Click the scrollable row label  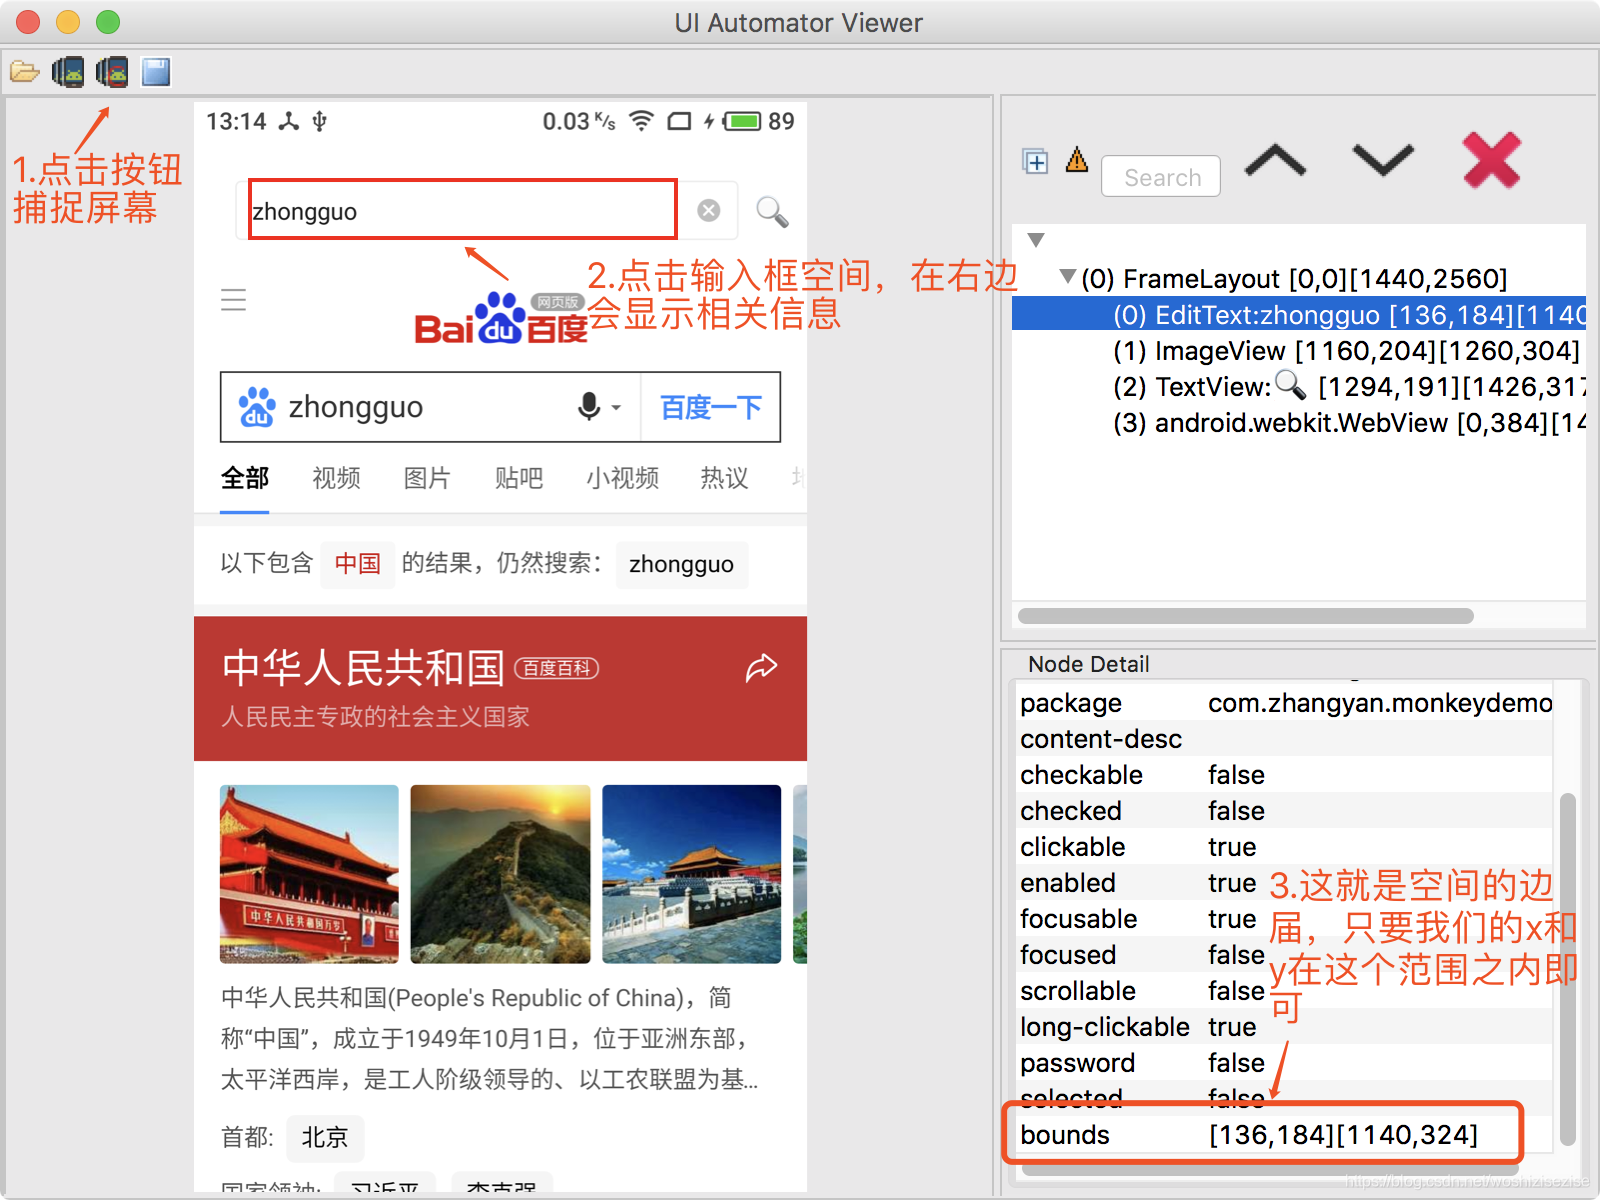tap(1077, 991)
